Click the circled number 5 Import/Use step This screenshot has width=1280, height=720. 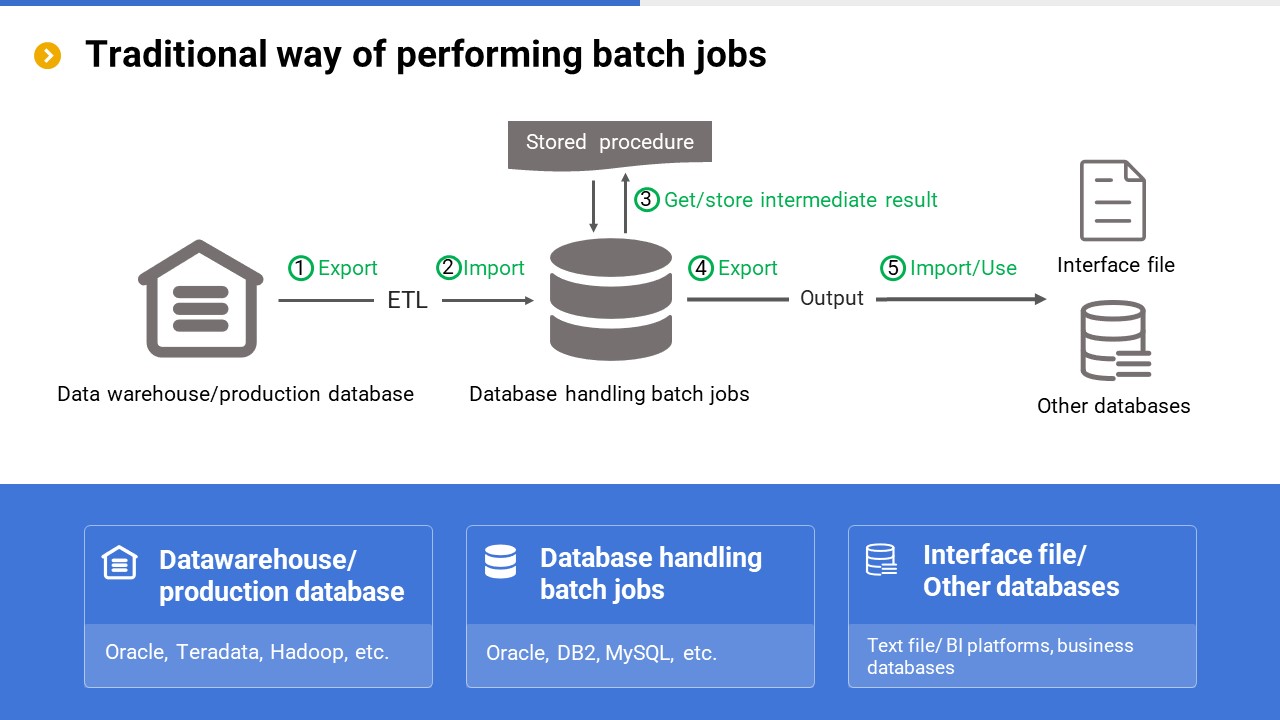pos(949,268)
